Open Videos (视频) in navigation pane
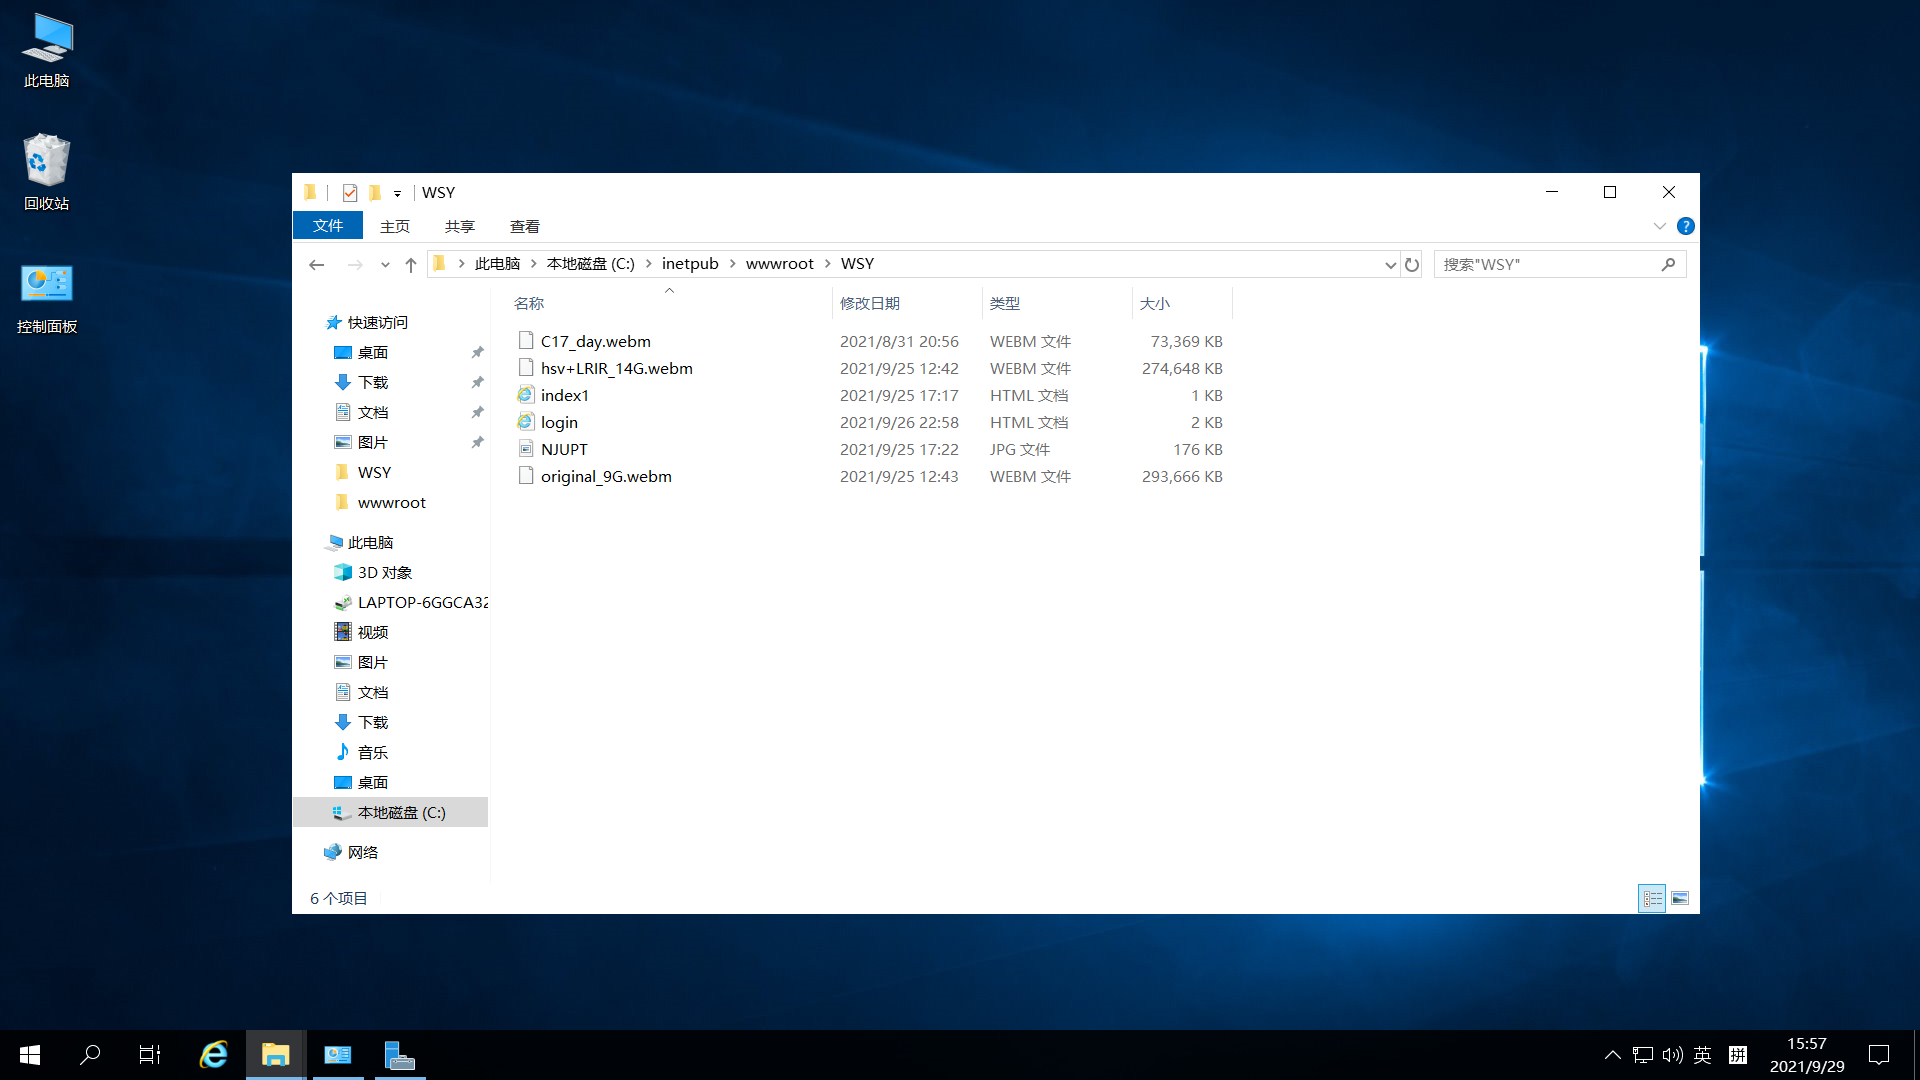Viewport: 1920px width, 1080px height. point(373,632)
